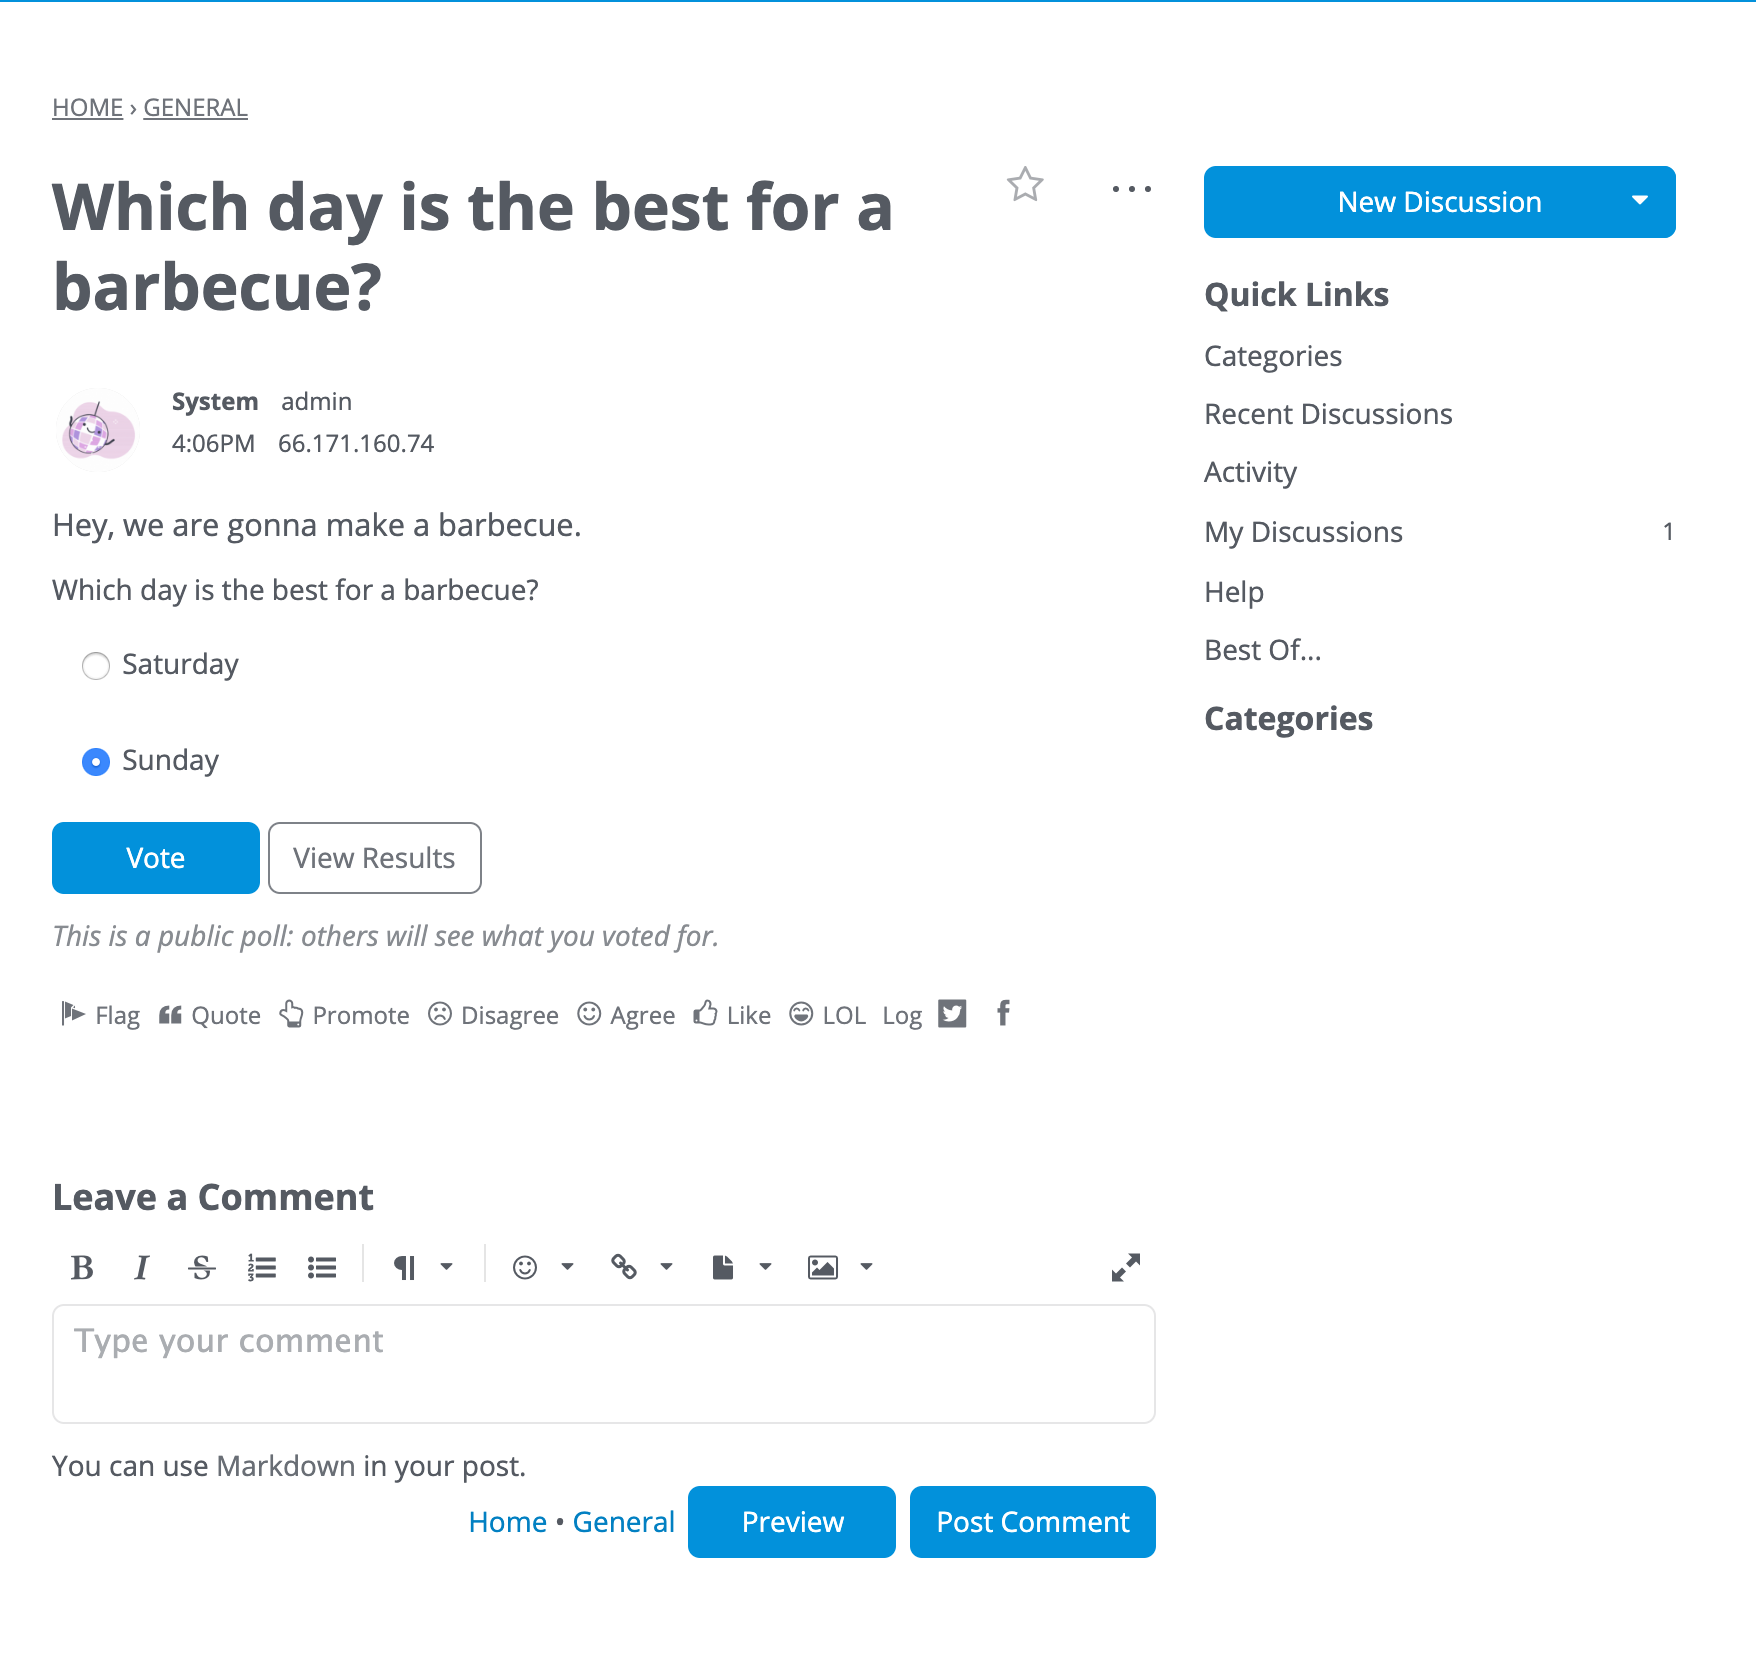Open the discussion options ellipsis menu
The height and width of the screenshot is (1674, 1756).
coord(1131,189)
